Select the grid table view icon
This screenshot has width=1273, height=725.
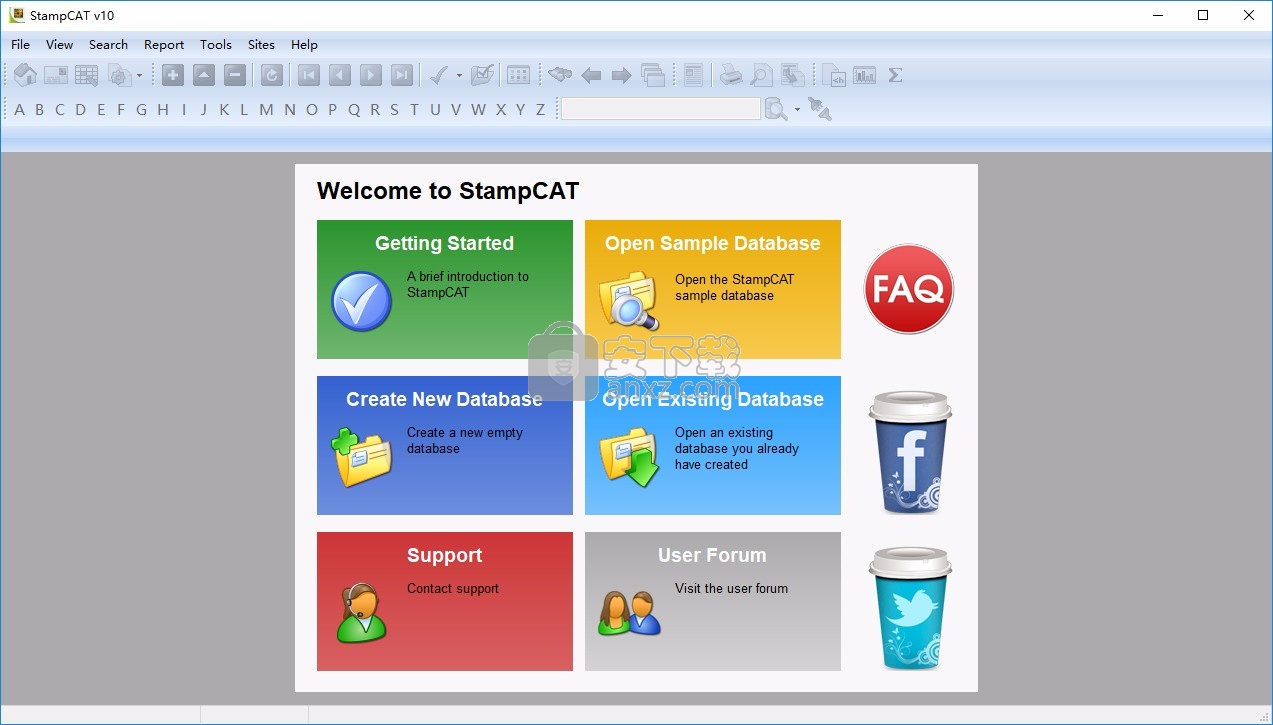coord(87,75)
